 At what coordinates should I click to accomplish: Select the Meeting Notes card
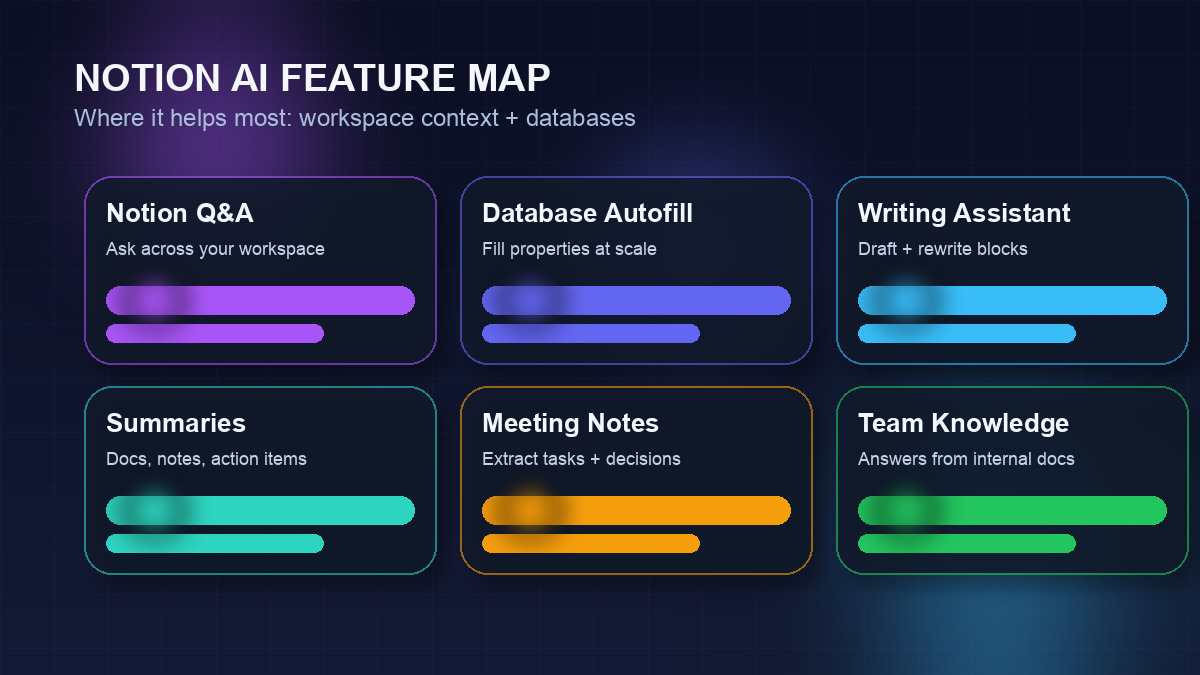pos(636,480)
